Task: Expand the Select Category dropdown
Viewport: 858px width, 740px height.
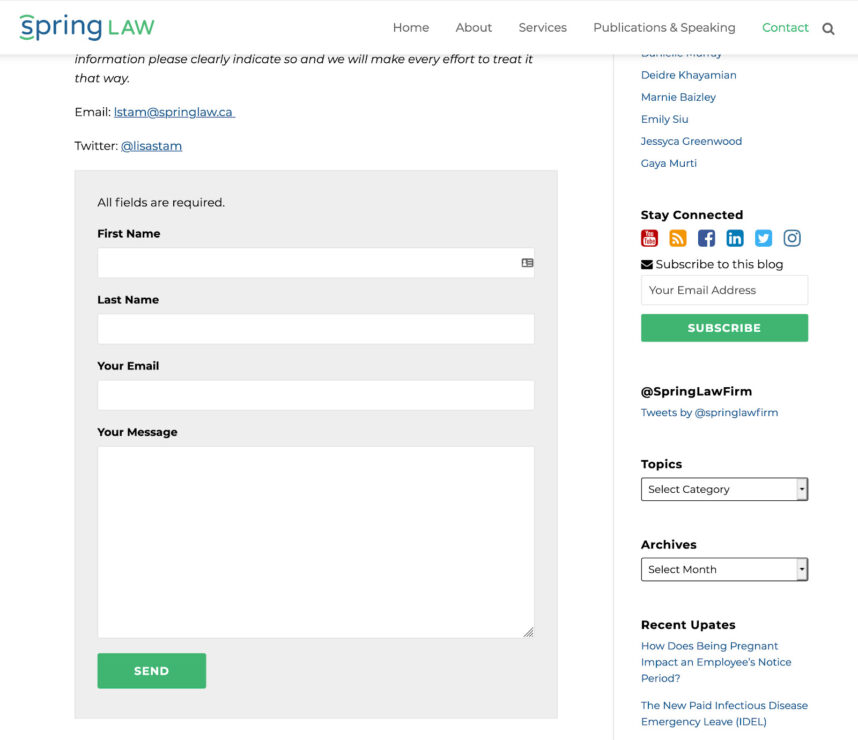Action: [724, 489]
